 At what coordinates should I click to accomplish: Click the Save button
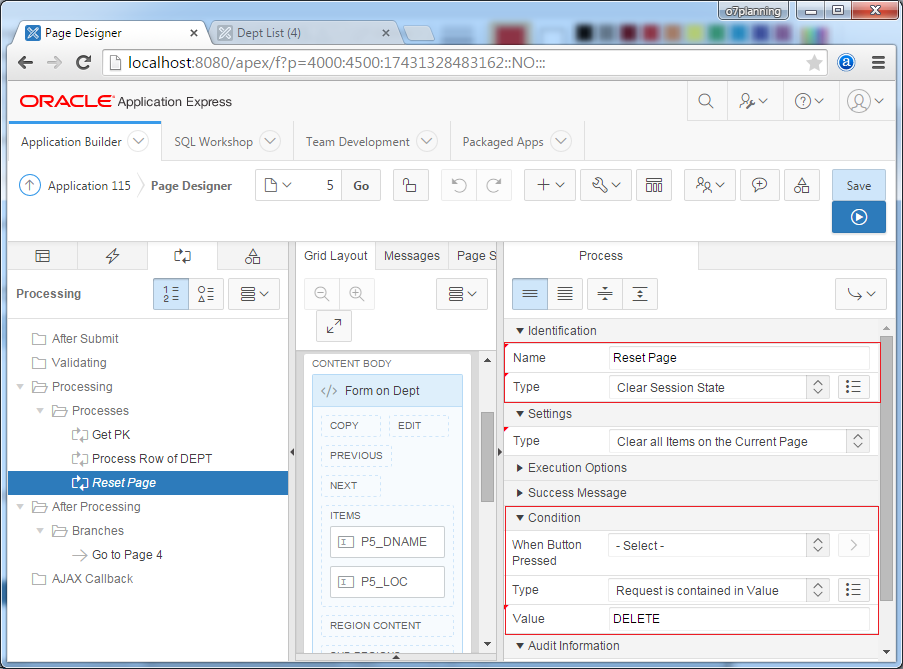tap(859, 185)
